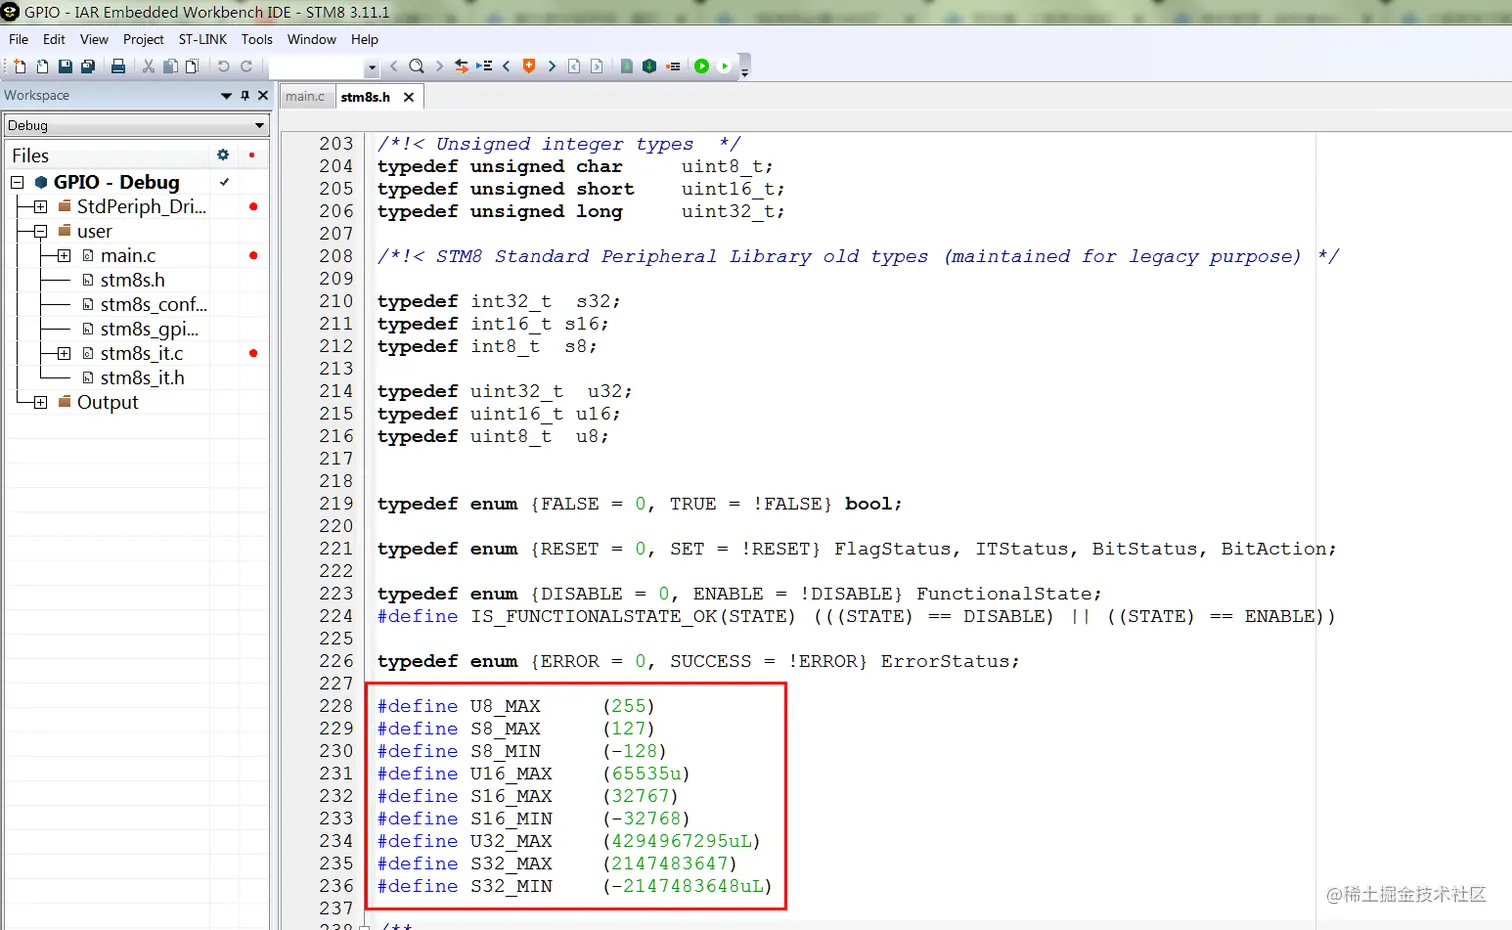Open the Workspace panel options arrow
Screen dimensions: 1512x930
coord(226,95)
